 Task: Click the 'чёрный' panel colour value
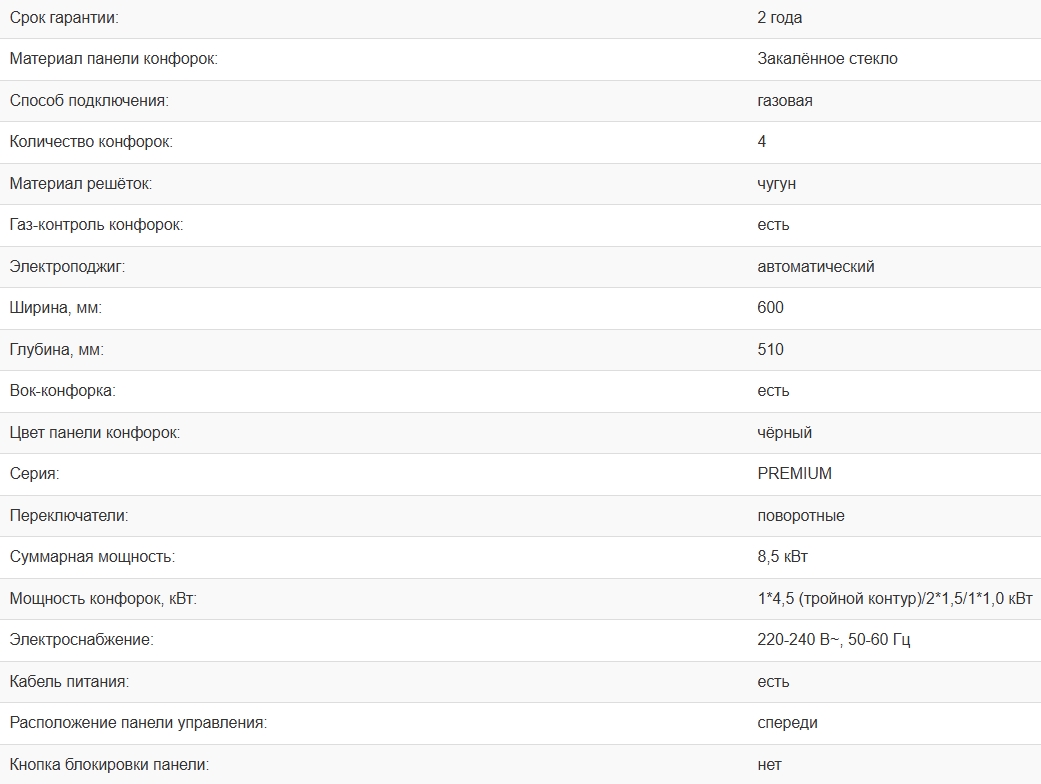(785, 432)
